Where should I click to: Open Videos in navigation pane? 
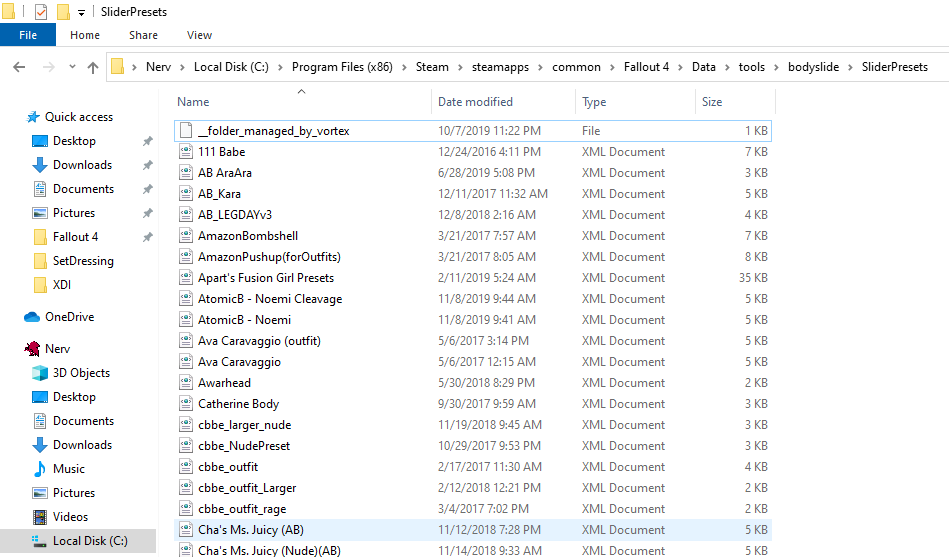[x=70, y=517]
